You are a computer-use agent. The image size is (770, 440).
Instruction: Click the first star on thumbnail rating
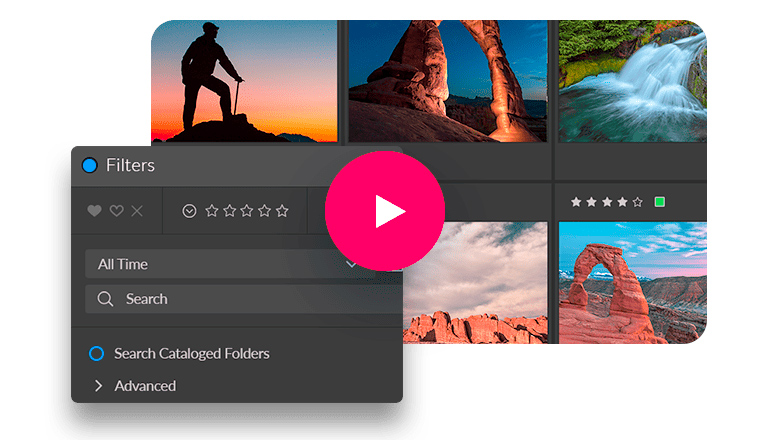pyautogui.click(x=576, y=202)
